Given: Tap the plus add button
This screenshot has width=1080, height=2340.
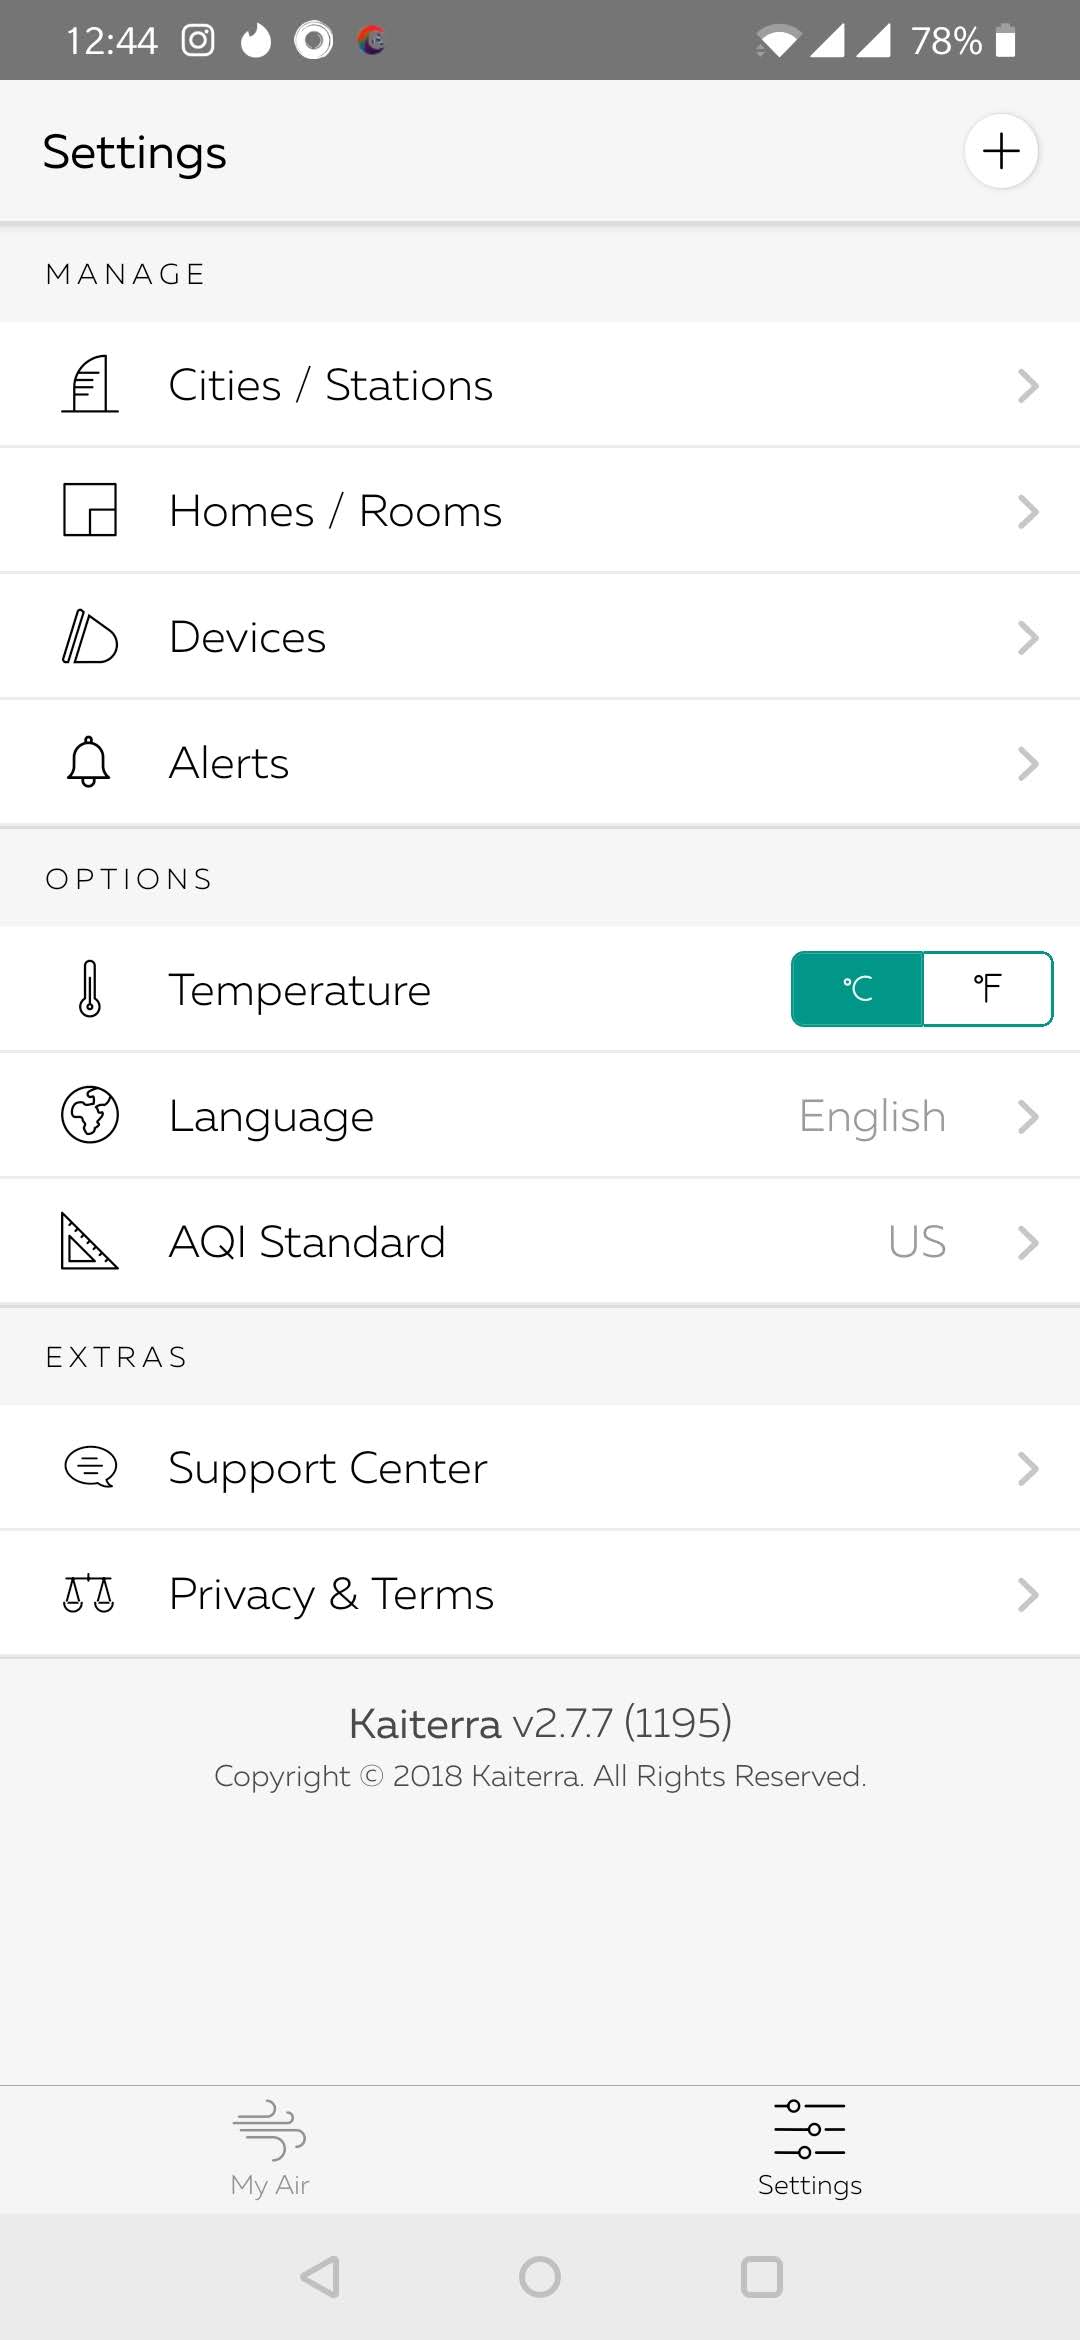Looking at the screenshot, I should pos(1001,152).
